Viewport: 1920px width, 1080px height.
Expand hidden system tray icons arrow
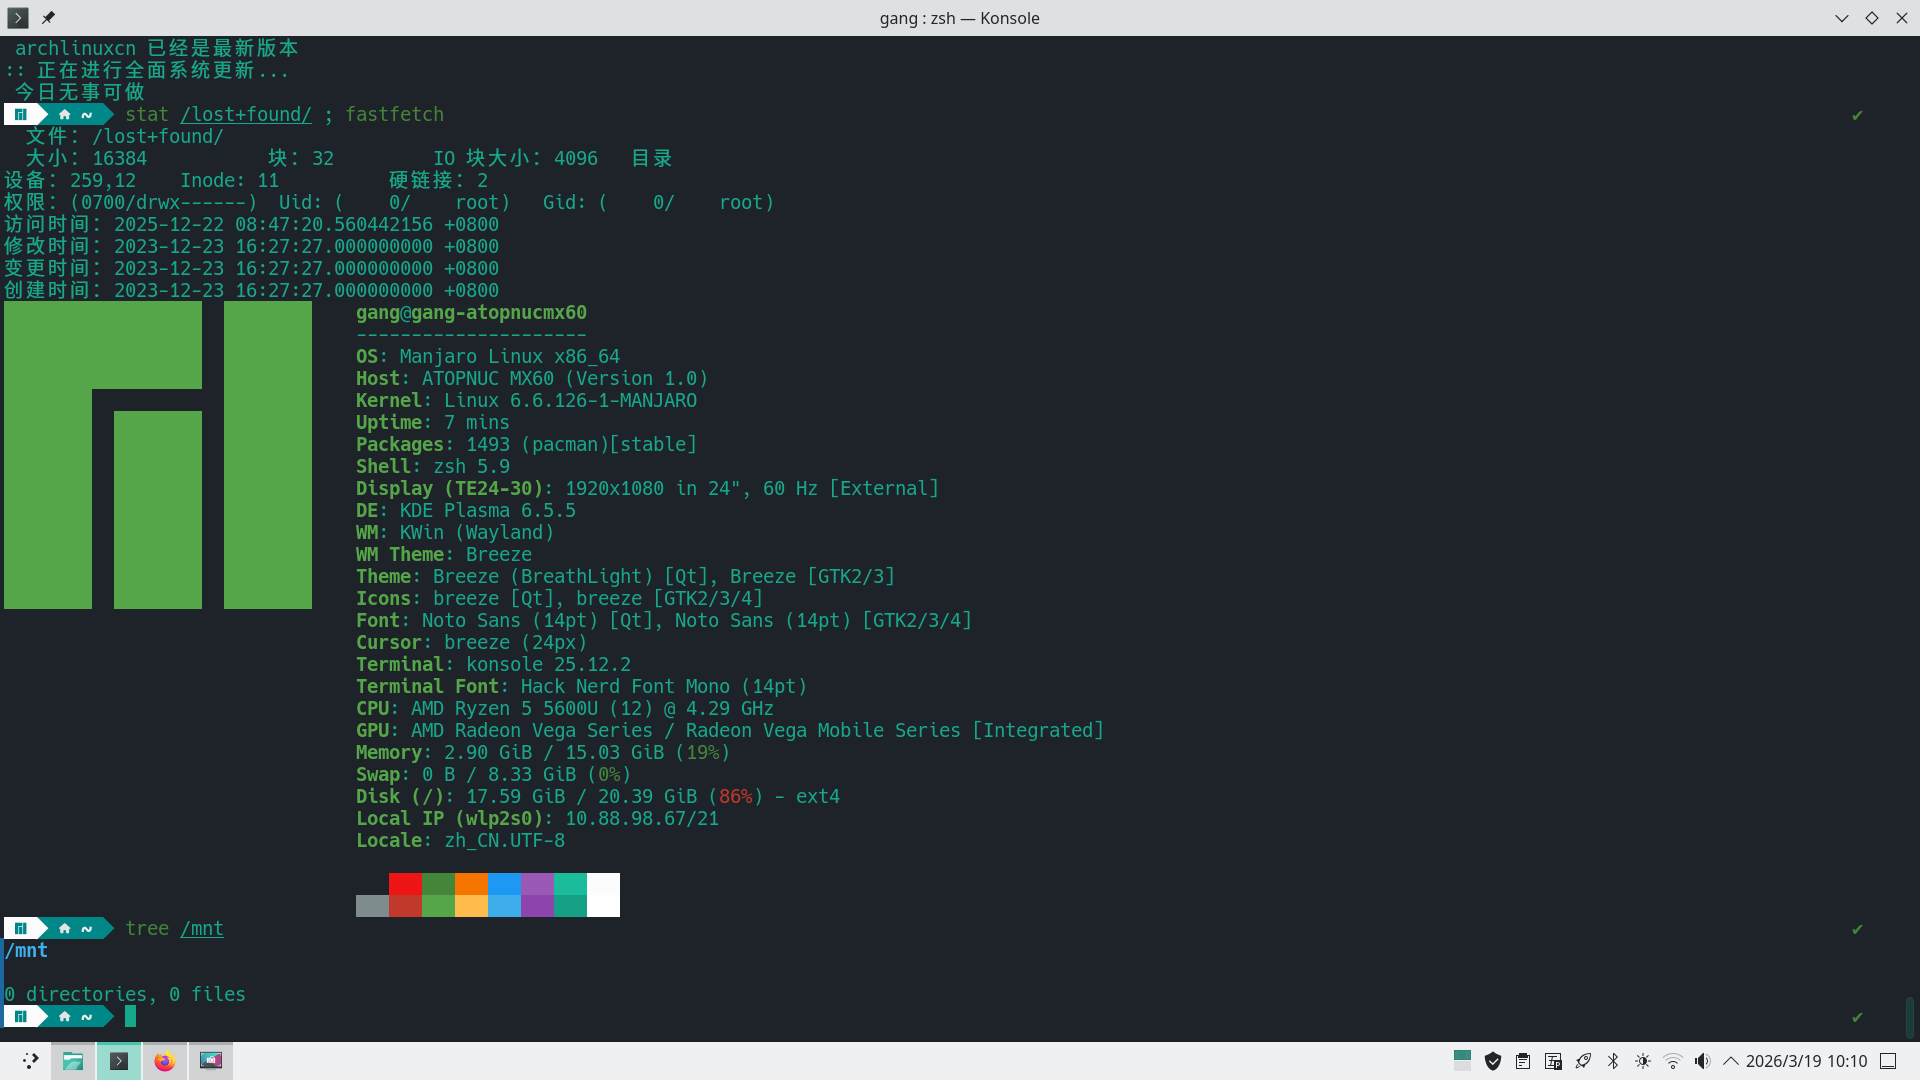point(1731,1061)
